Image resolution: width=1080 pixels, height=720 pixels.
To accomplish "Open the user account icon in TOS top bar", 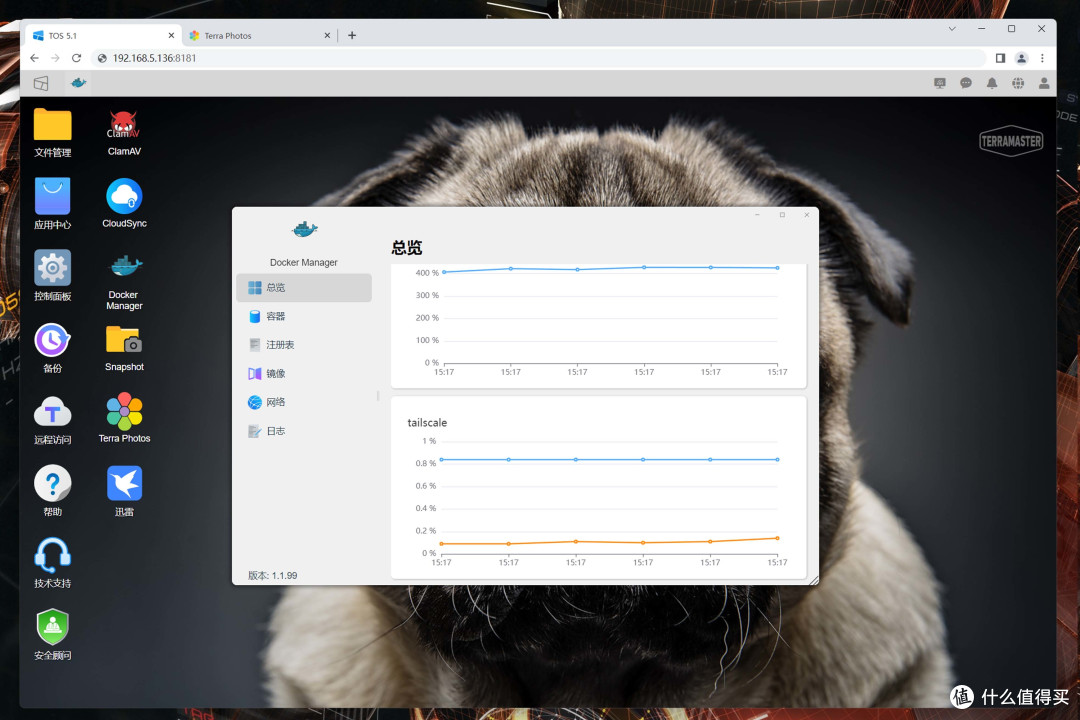I will [x=1044, y=83].
